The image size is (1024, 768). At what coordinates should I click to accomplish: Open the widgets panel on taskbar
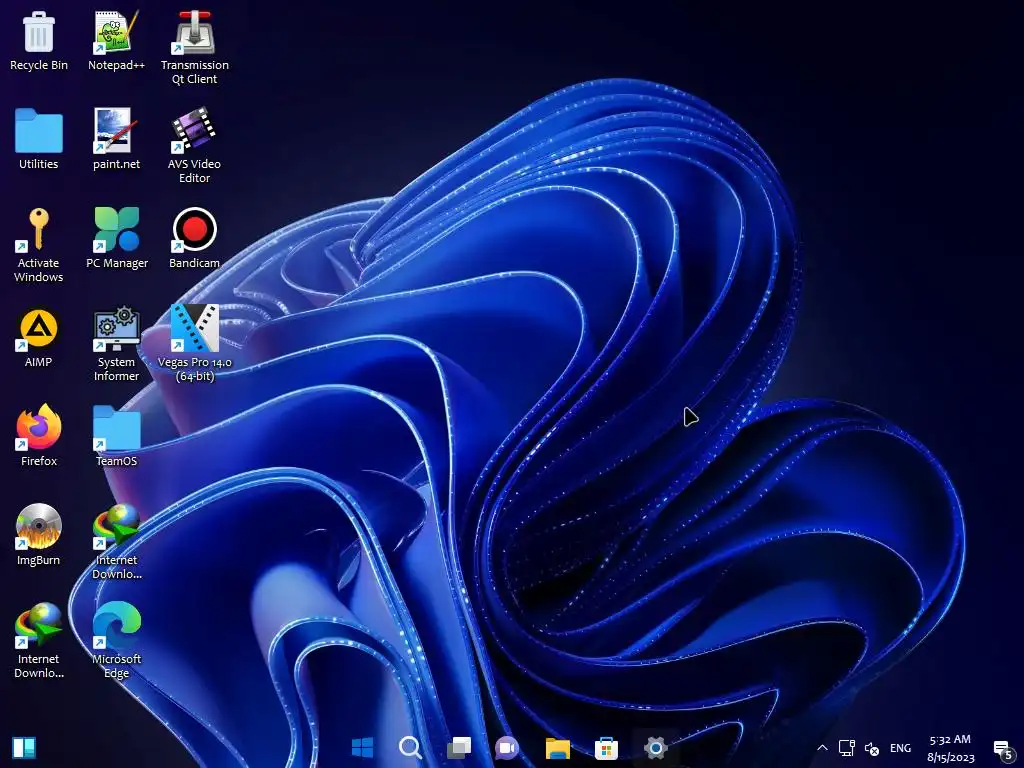click(x=24, y=748)
